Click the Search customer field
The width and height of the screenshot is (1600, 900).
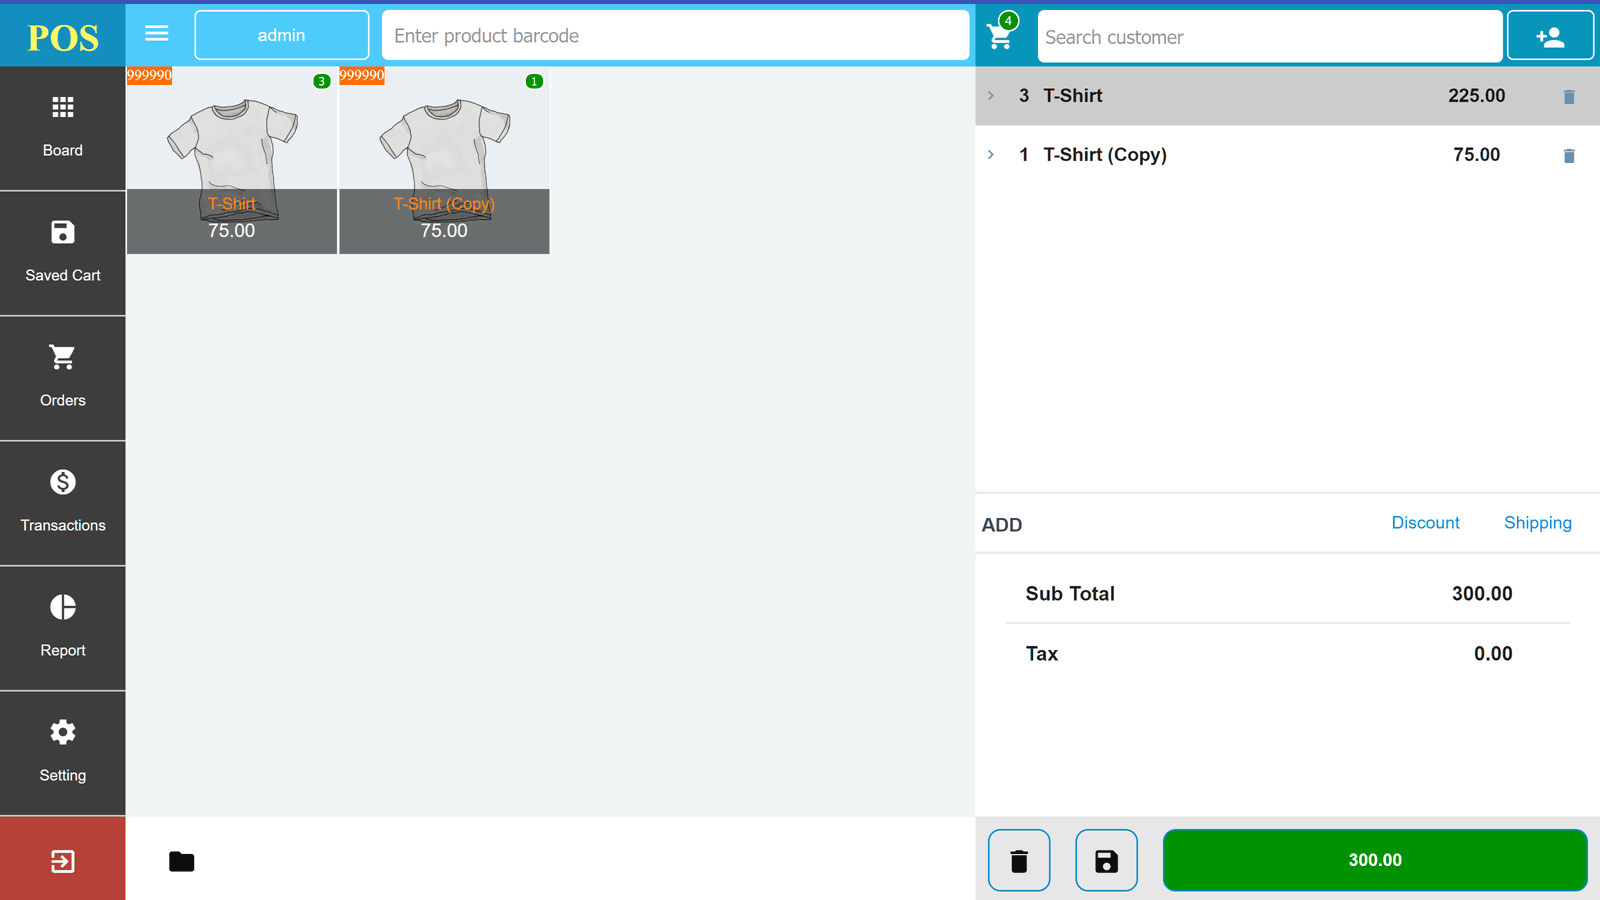pyautogui.click(x=1270, y=37)
